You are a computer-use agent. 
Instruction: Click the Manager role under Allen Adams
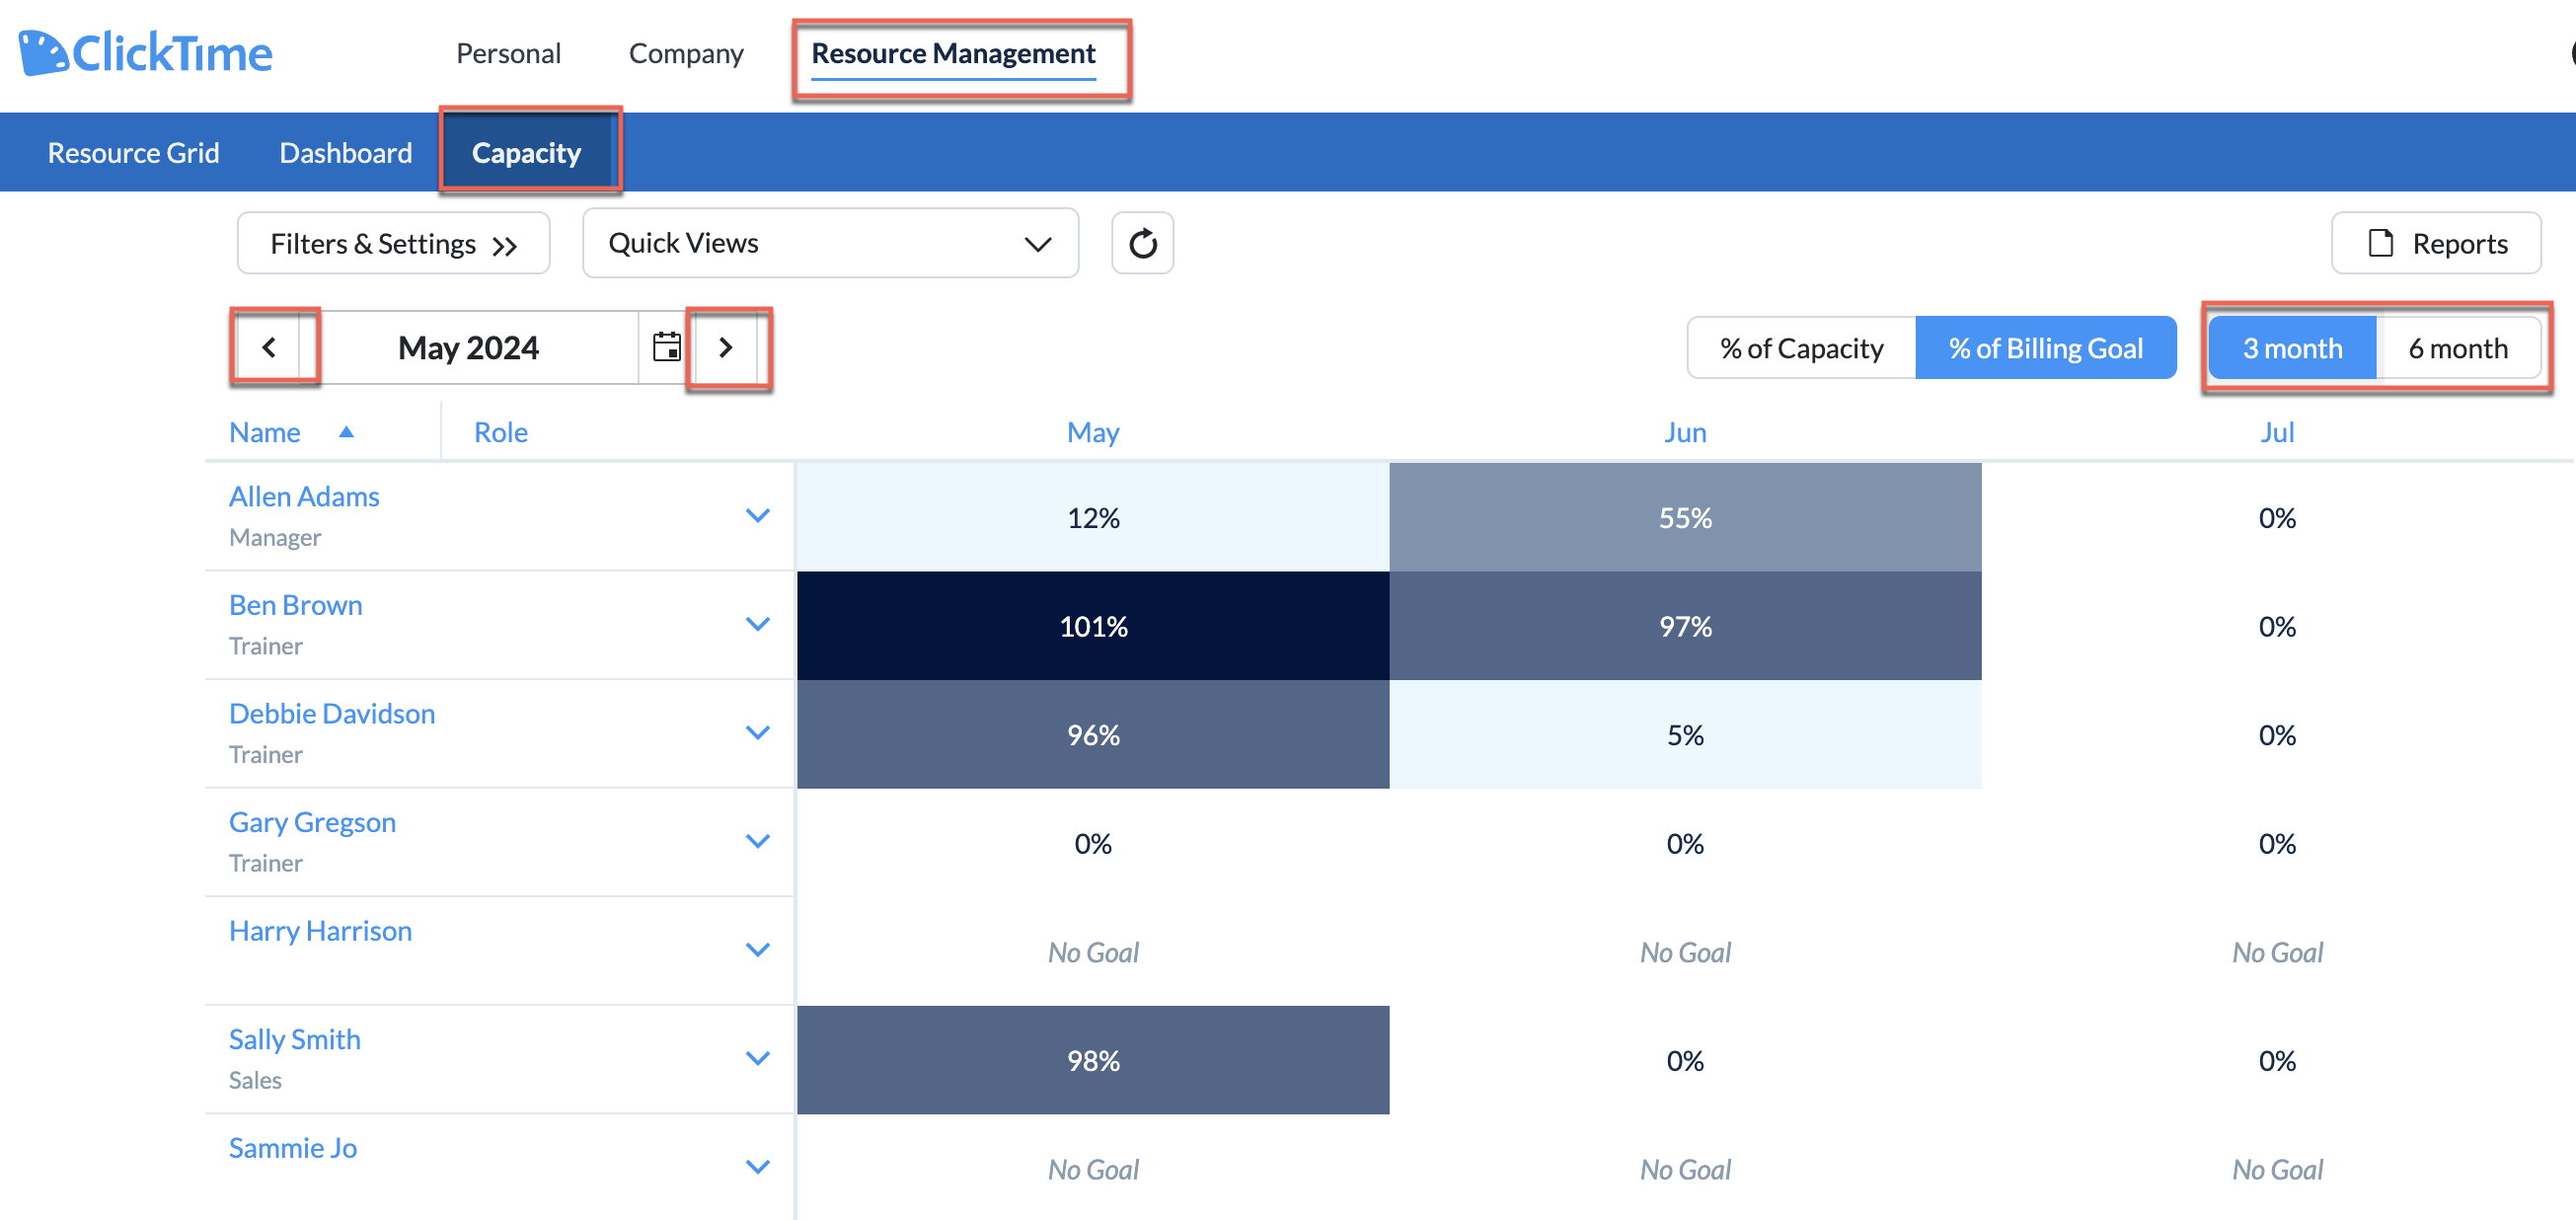click(x=275, y=537)
